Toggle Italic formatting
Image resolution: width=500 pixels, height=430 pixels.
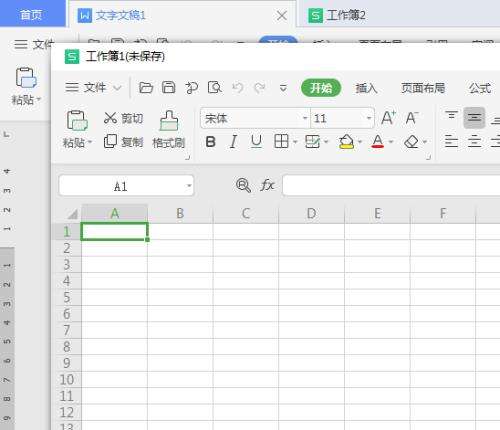[x=233, y=142]
